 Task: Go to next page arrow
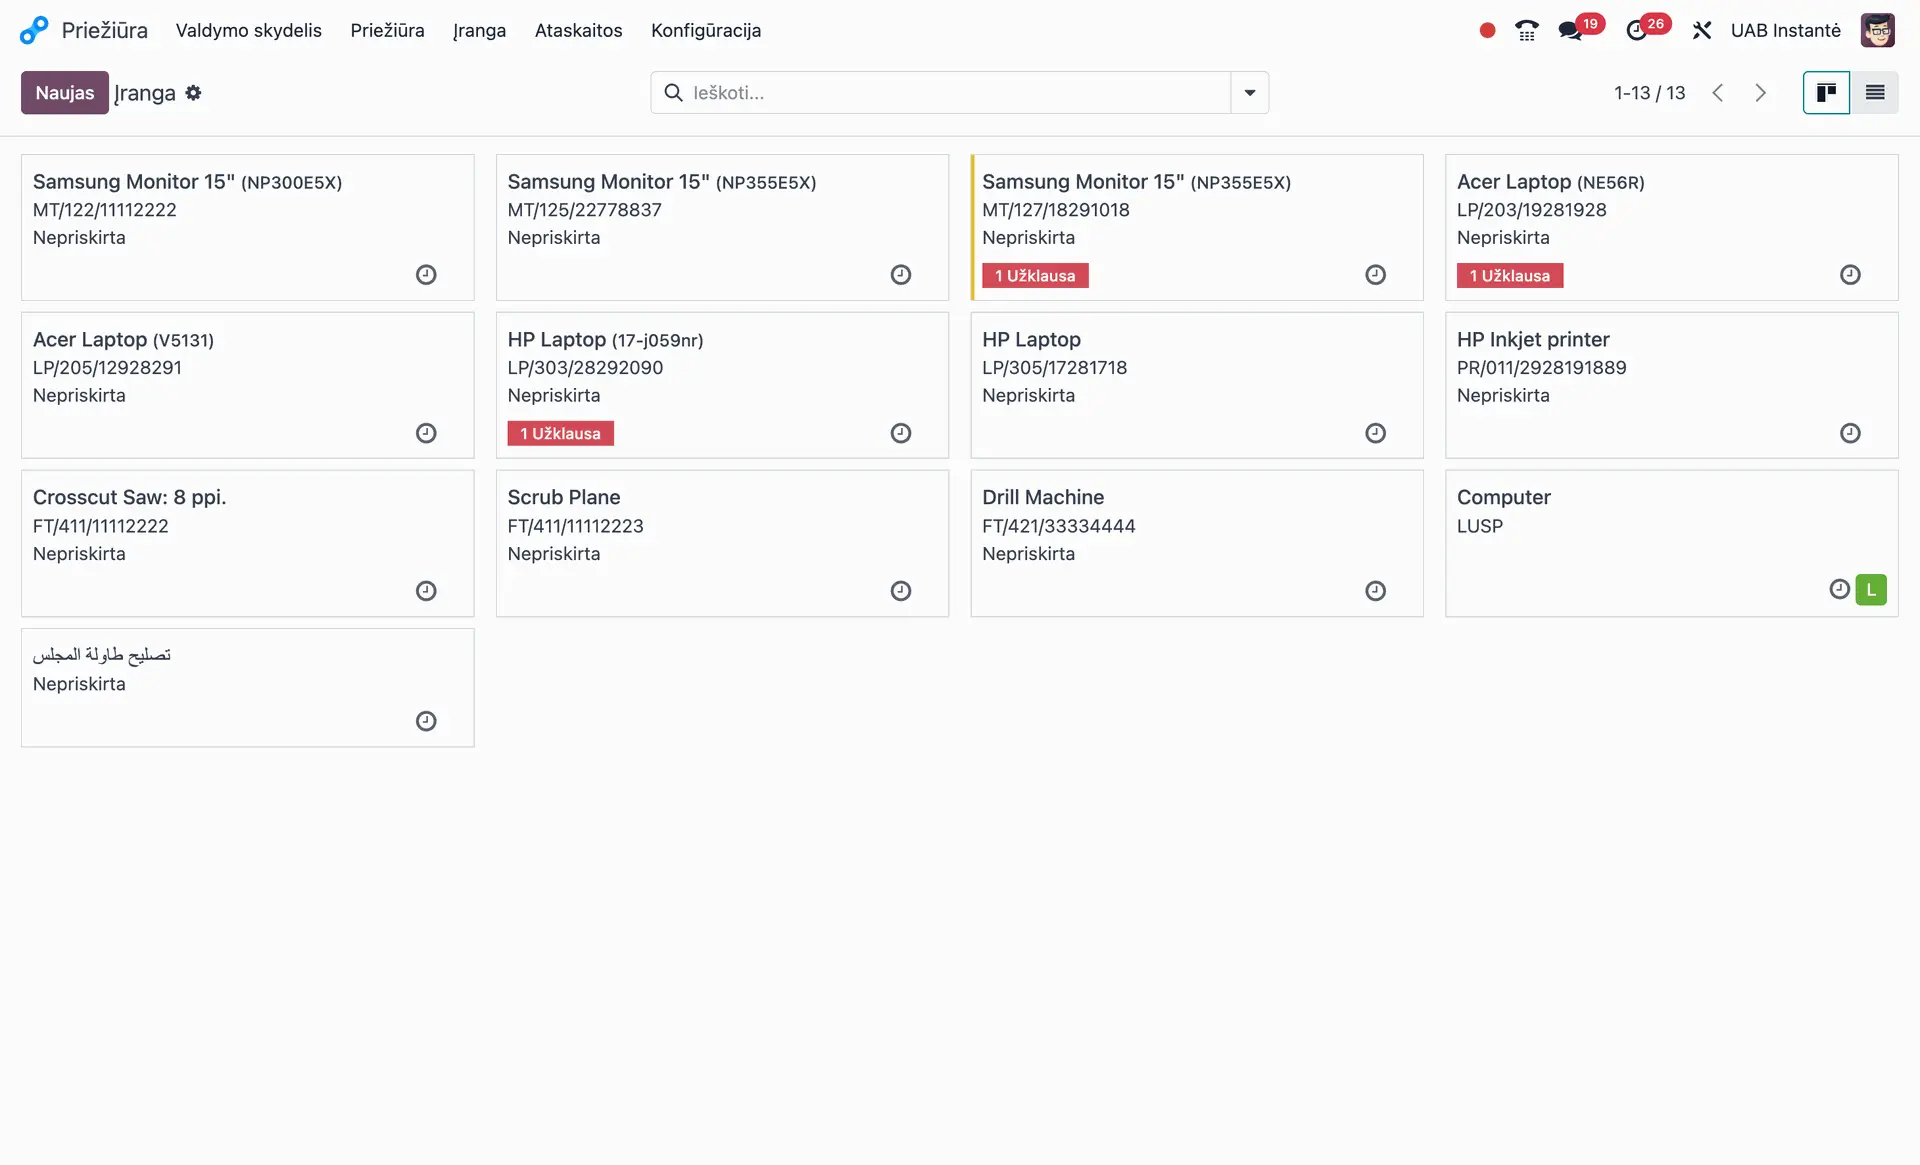(1760, 93)
